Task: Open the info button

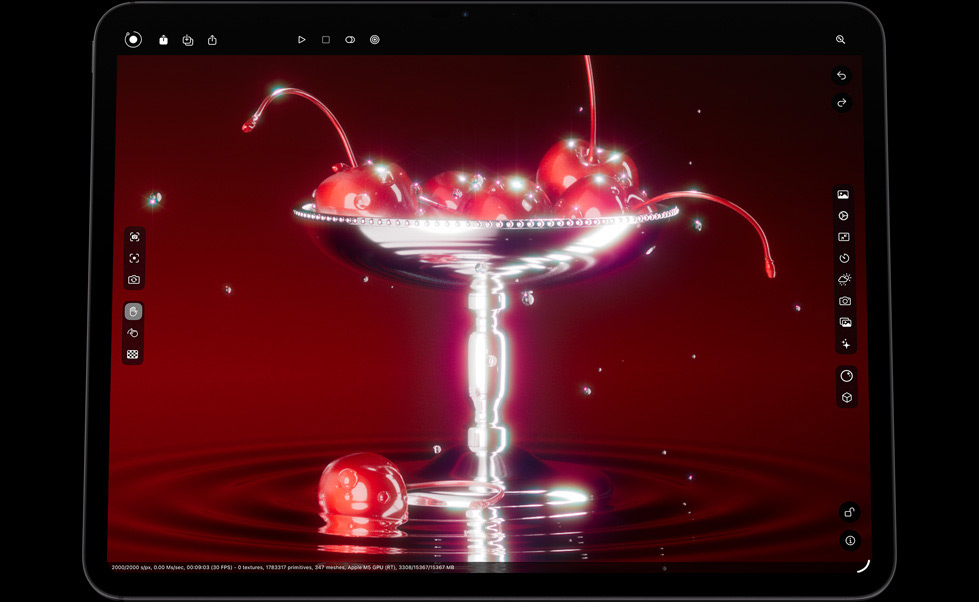Action: pos(849,540)
